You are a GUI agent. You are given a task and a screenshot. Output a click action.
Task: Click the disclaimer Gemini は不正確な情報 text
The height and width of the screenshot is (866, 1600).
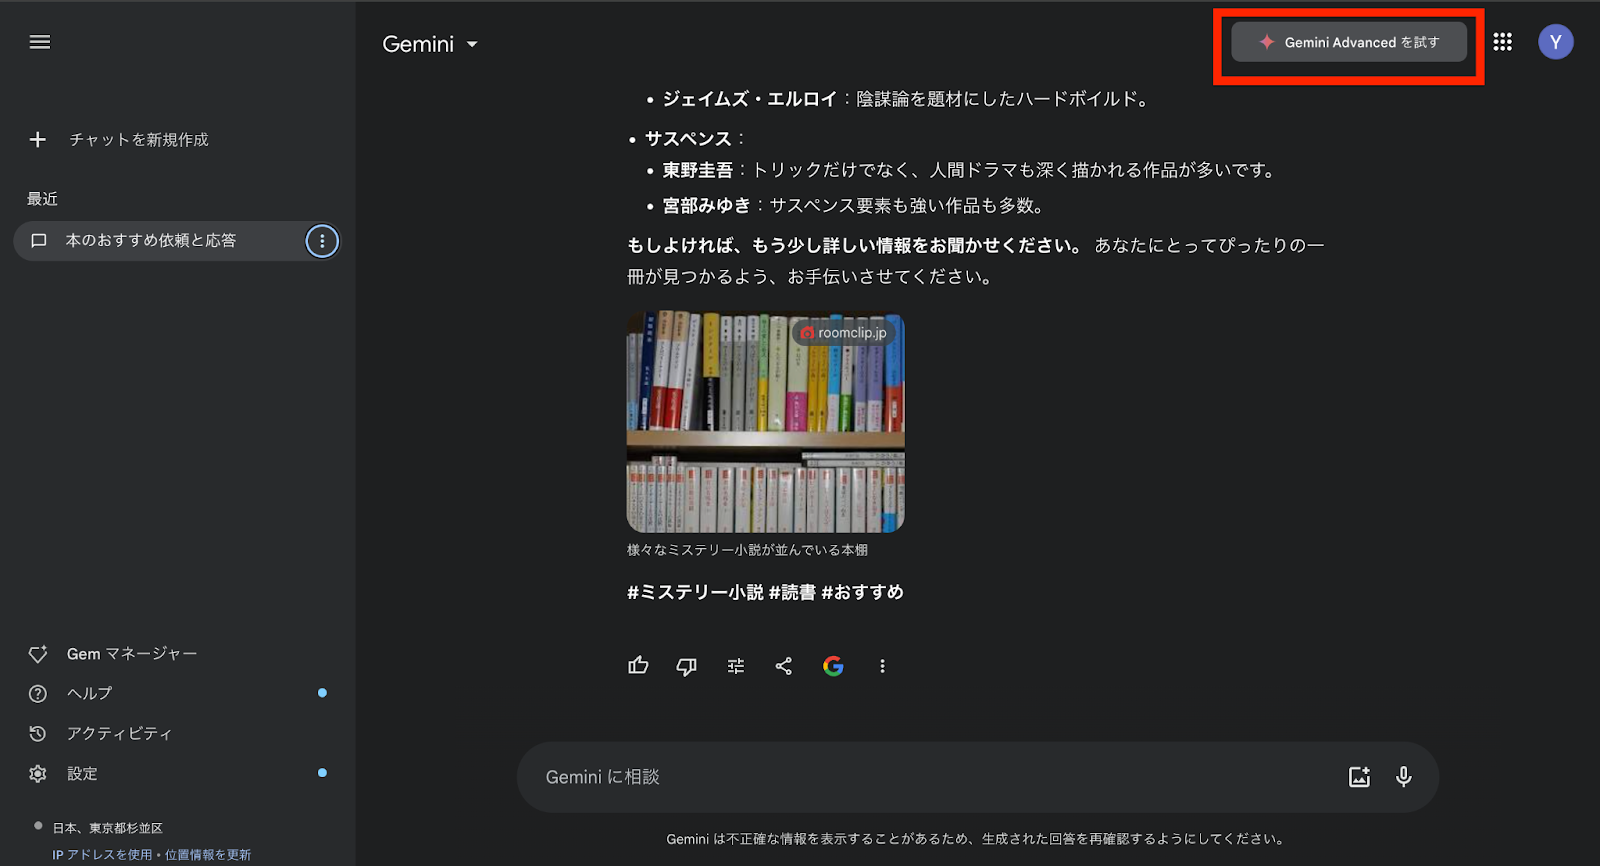[x=976, y=839]
